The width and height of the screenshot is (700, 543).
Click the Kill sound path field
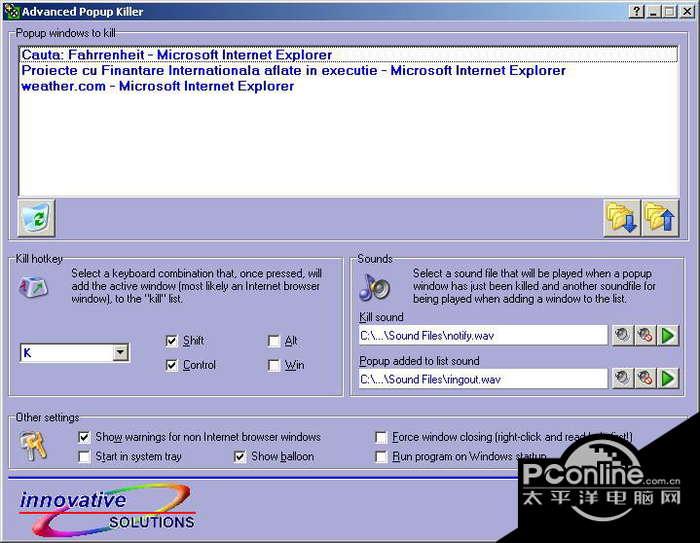coord(483,335)
